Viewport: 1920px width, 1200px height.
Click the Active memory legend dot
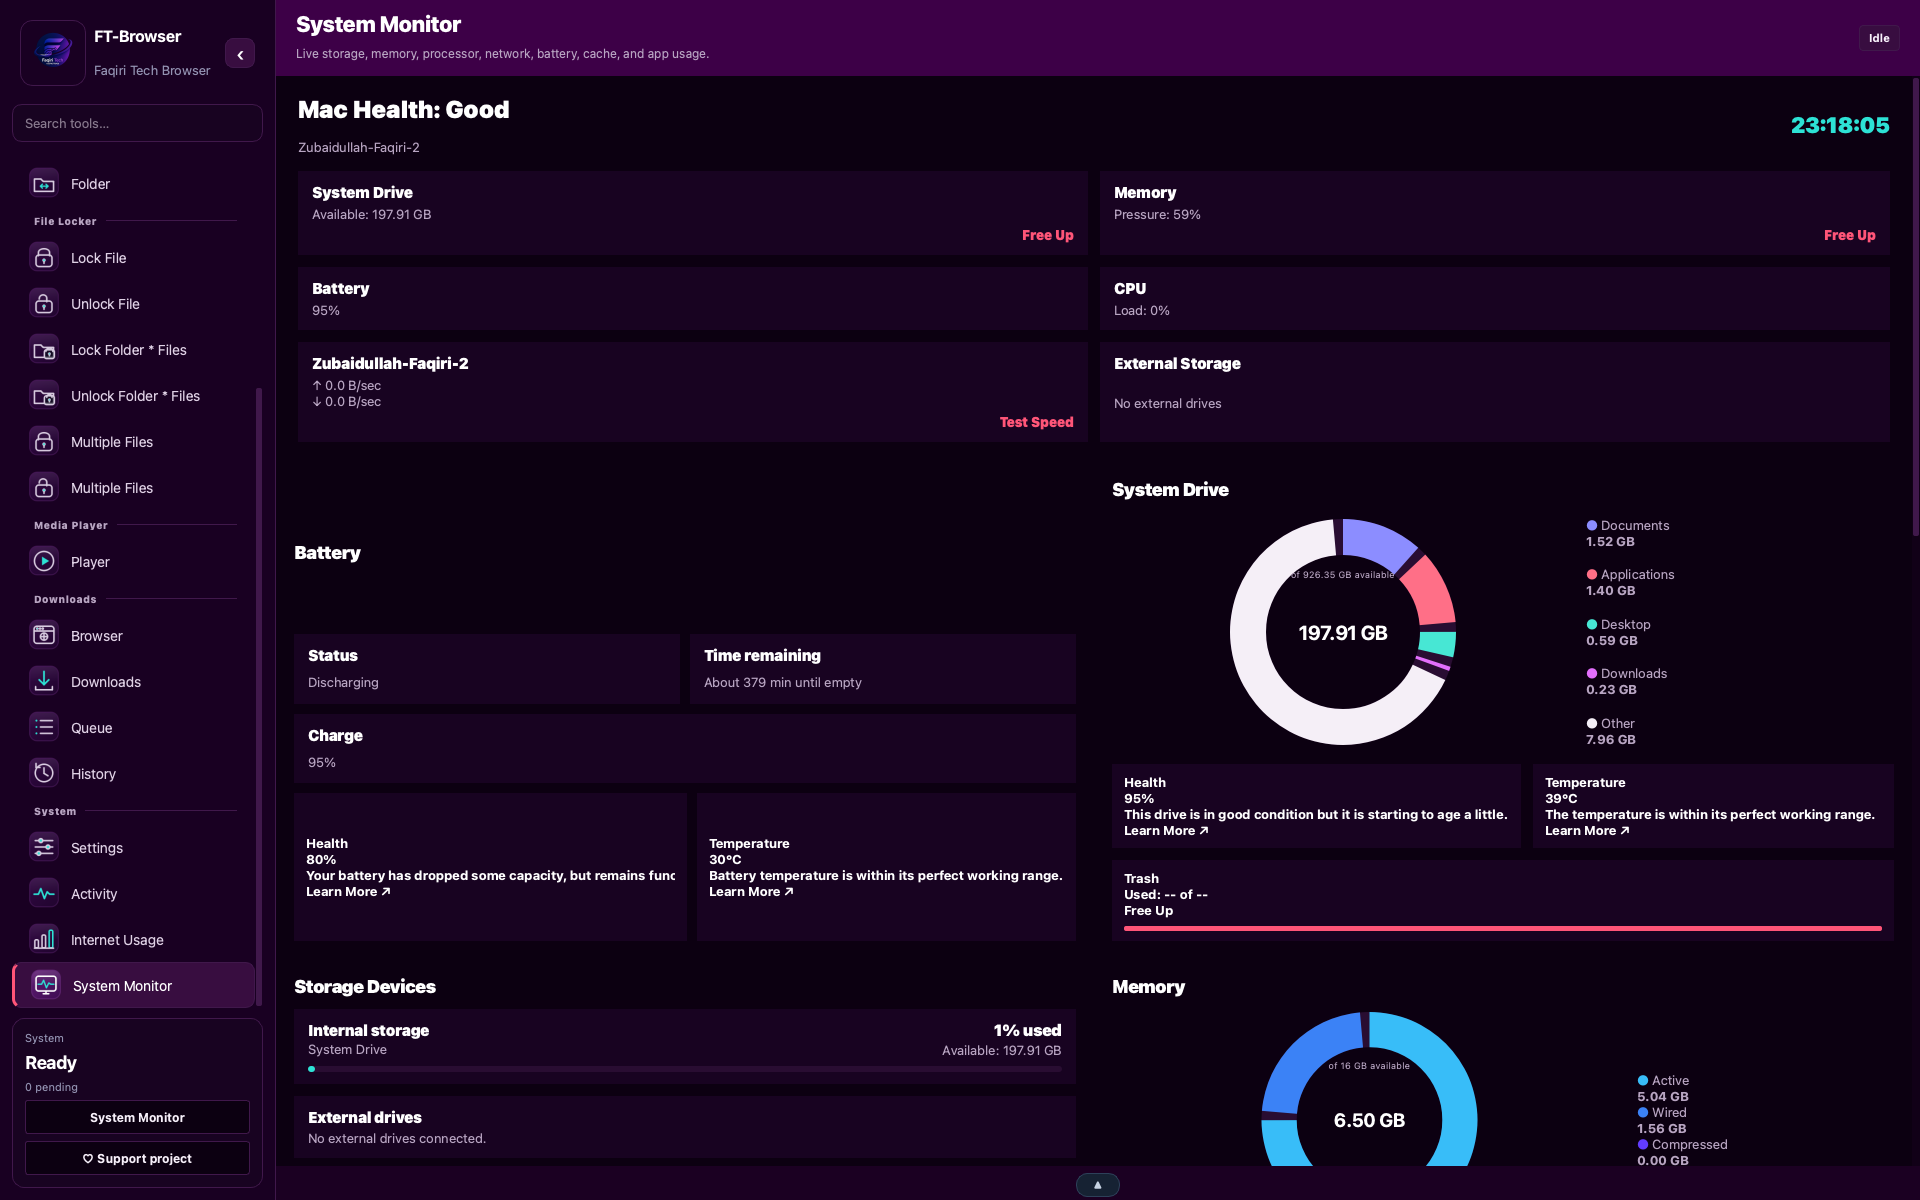[1643, 1081]
